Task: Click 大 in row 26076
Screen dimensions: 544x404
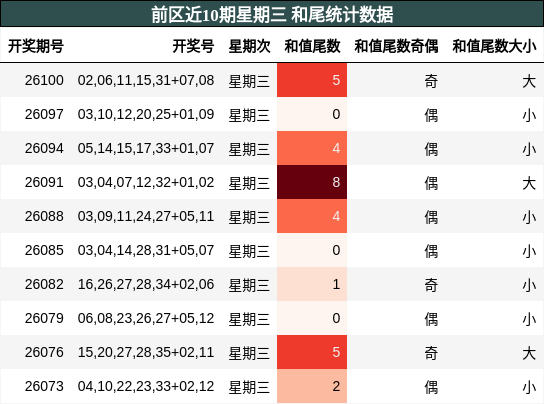Action: [529, 353]
